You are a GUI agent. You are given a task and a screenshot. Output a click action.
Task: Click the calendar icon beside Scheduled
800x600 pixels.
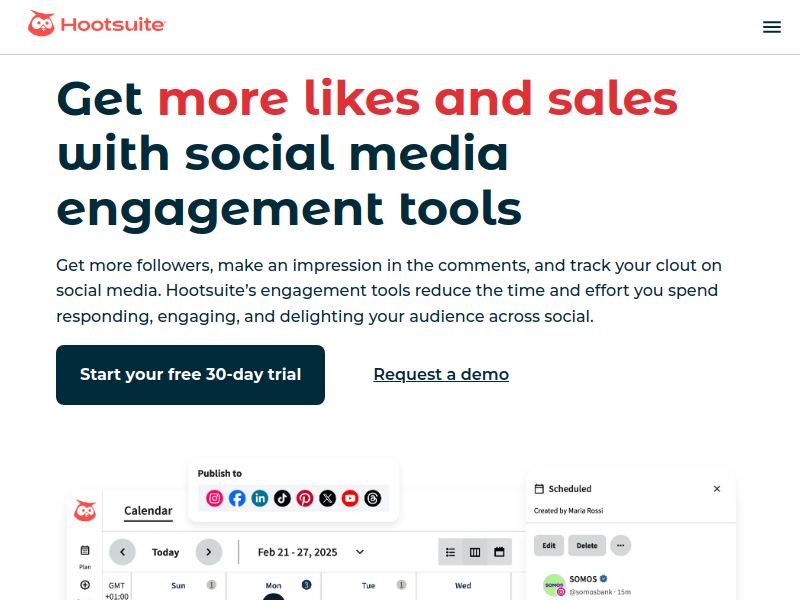click(x=539, y=489)
